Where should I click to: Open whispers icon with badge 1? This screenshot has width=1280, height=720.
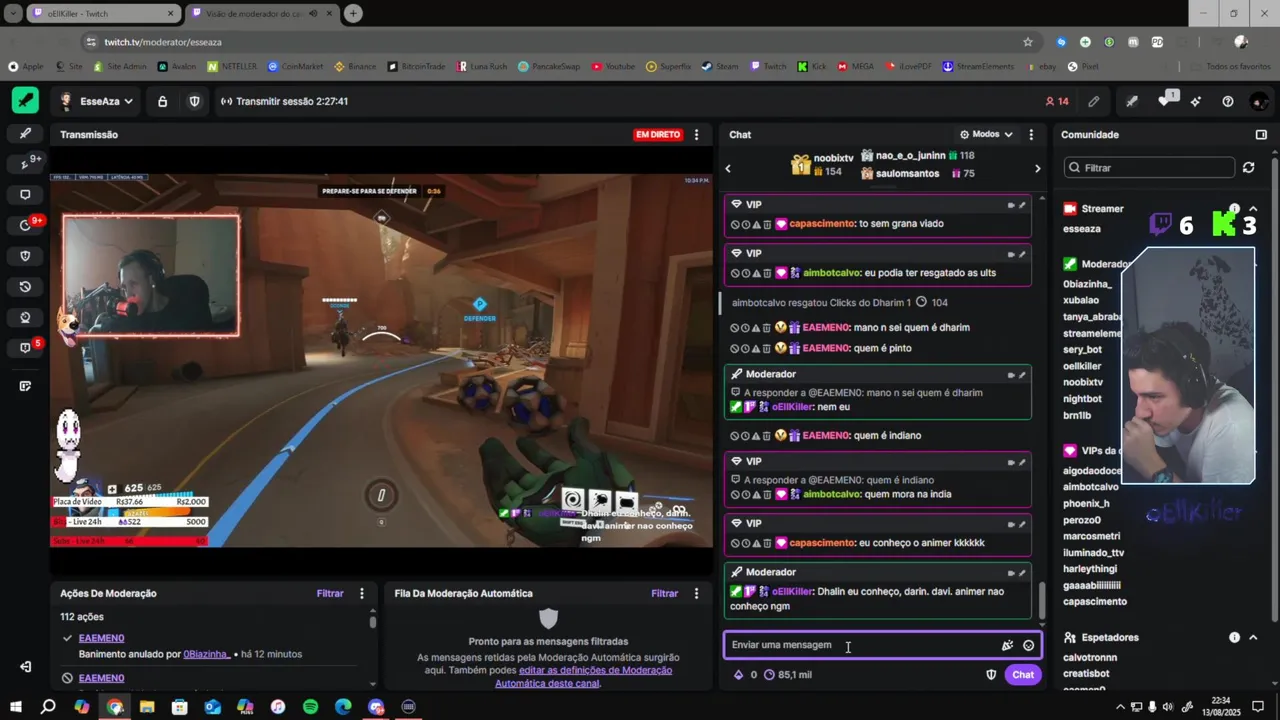[1165, 101]
